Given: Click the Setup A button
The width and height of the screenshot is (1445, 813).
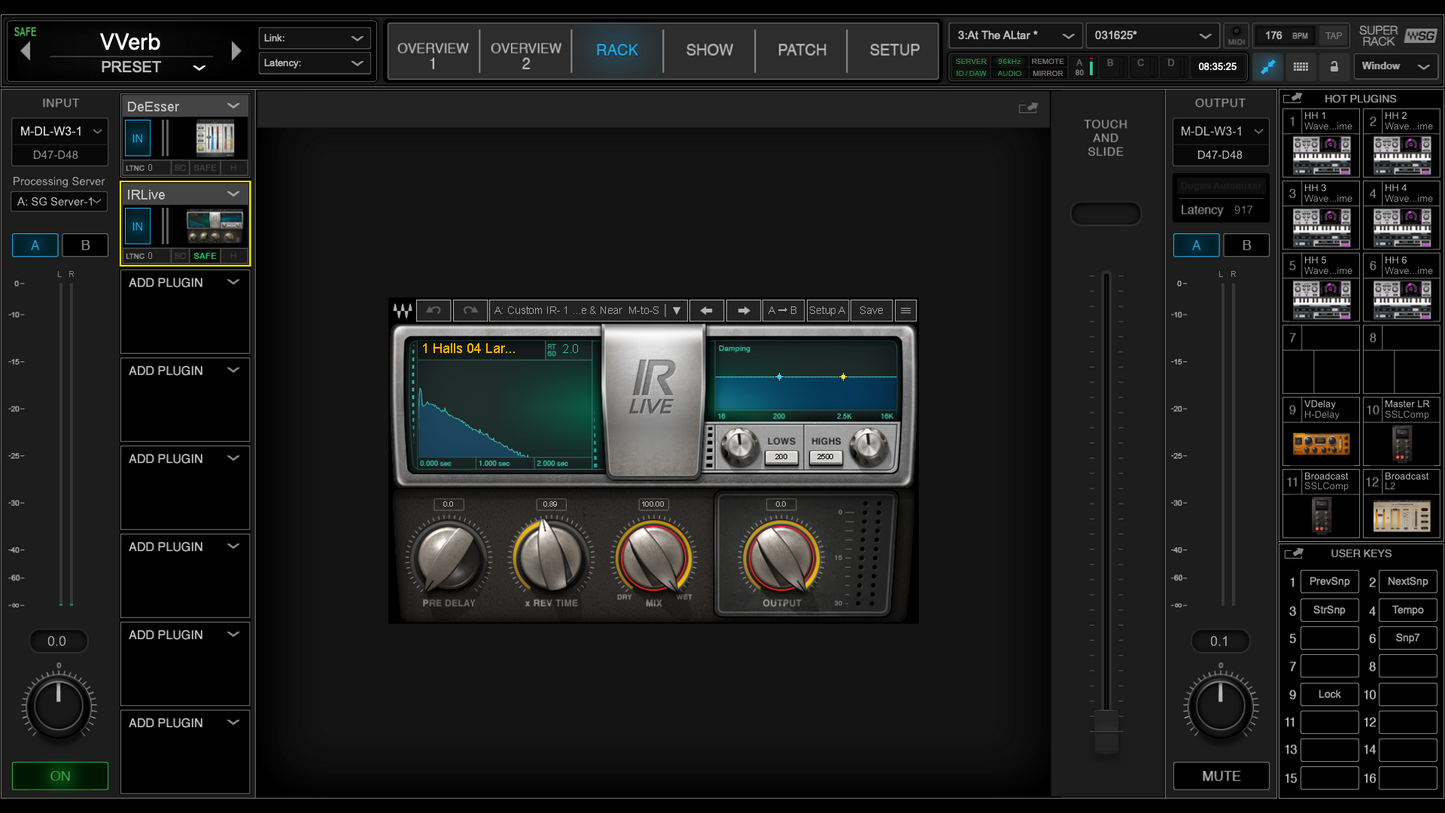Looking at the screenshot, I should (x=827, y=311).
